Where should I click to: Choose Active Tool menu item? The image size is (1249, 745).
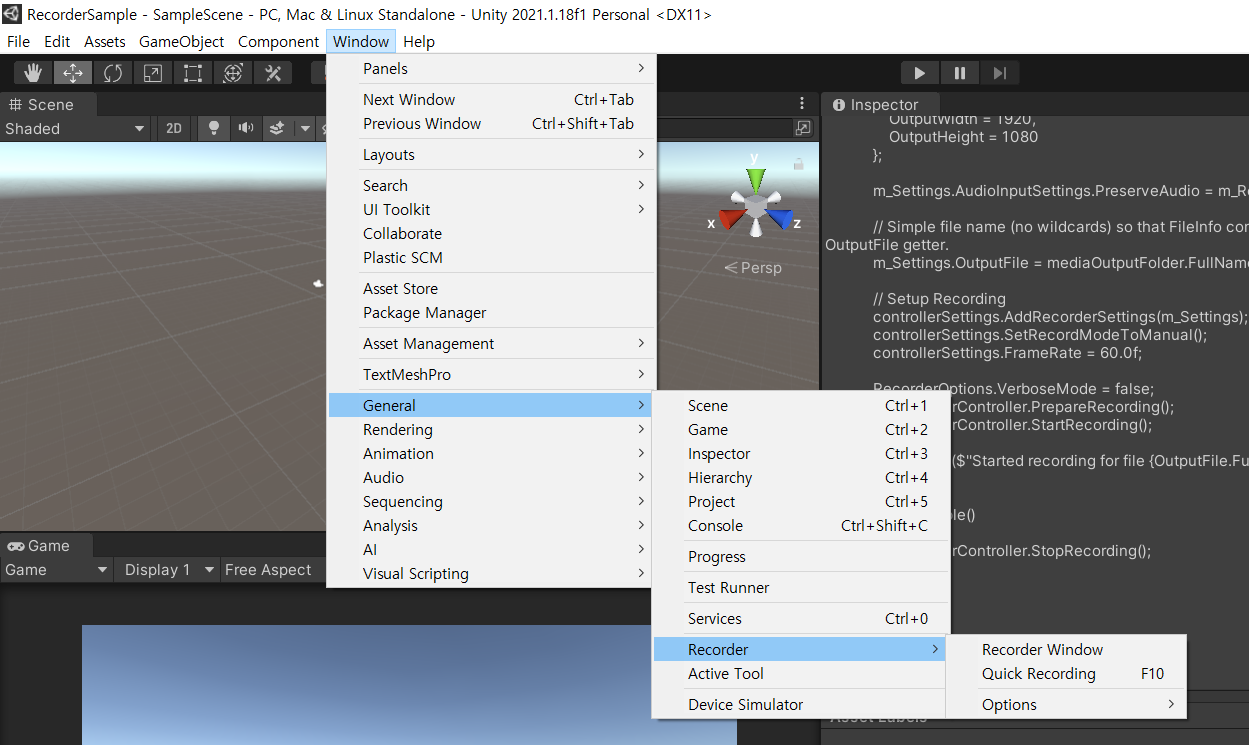[x=799, y=673]
